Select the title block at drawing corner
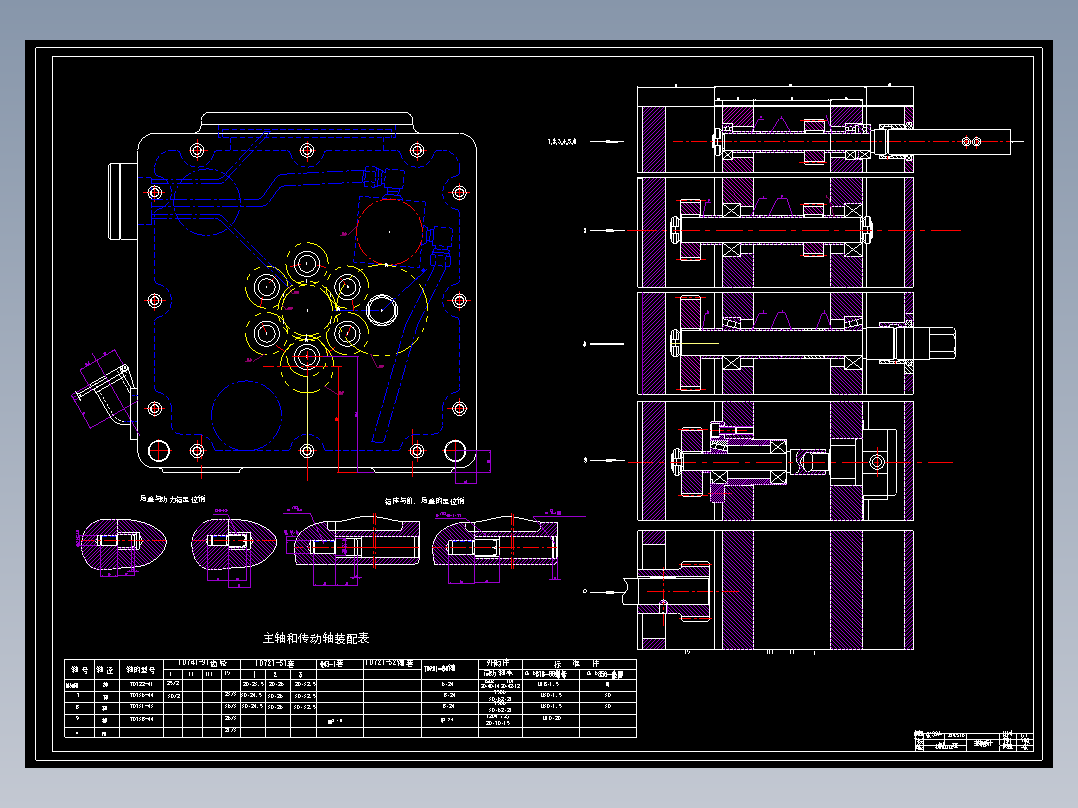1078x808 pixels. pos(974,741)
